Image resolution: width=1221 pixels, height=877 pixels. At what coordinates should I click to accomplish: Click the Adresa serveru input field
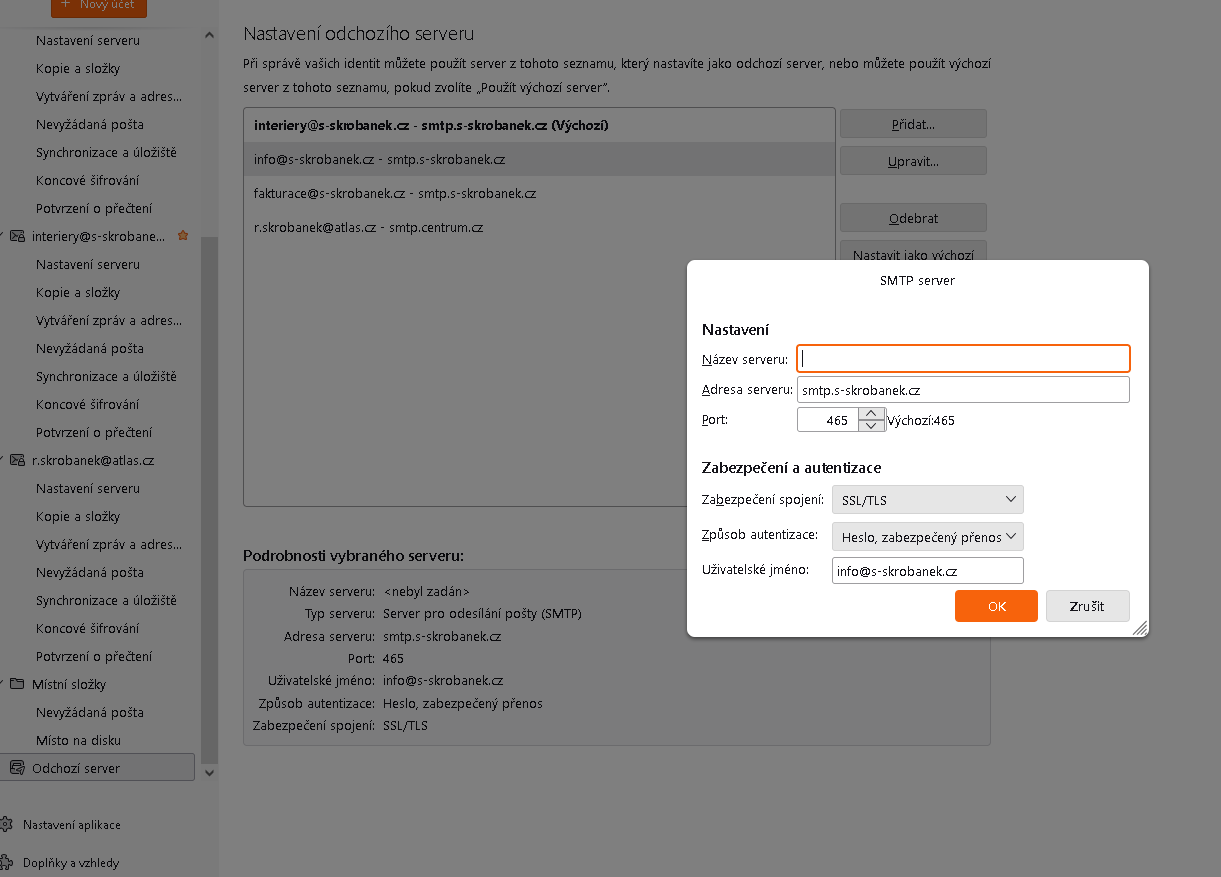point(963,390)
